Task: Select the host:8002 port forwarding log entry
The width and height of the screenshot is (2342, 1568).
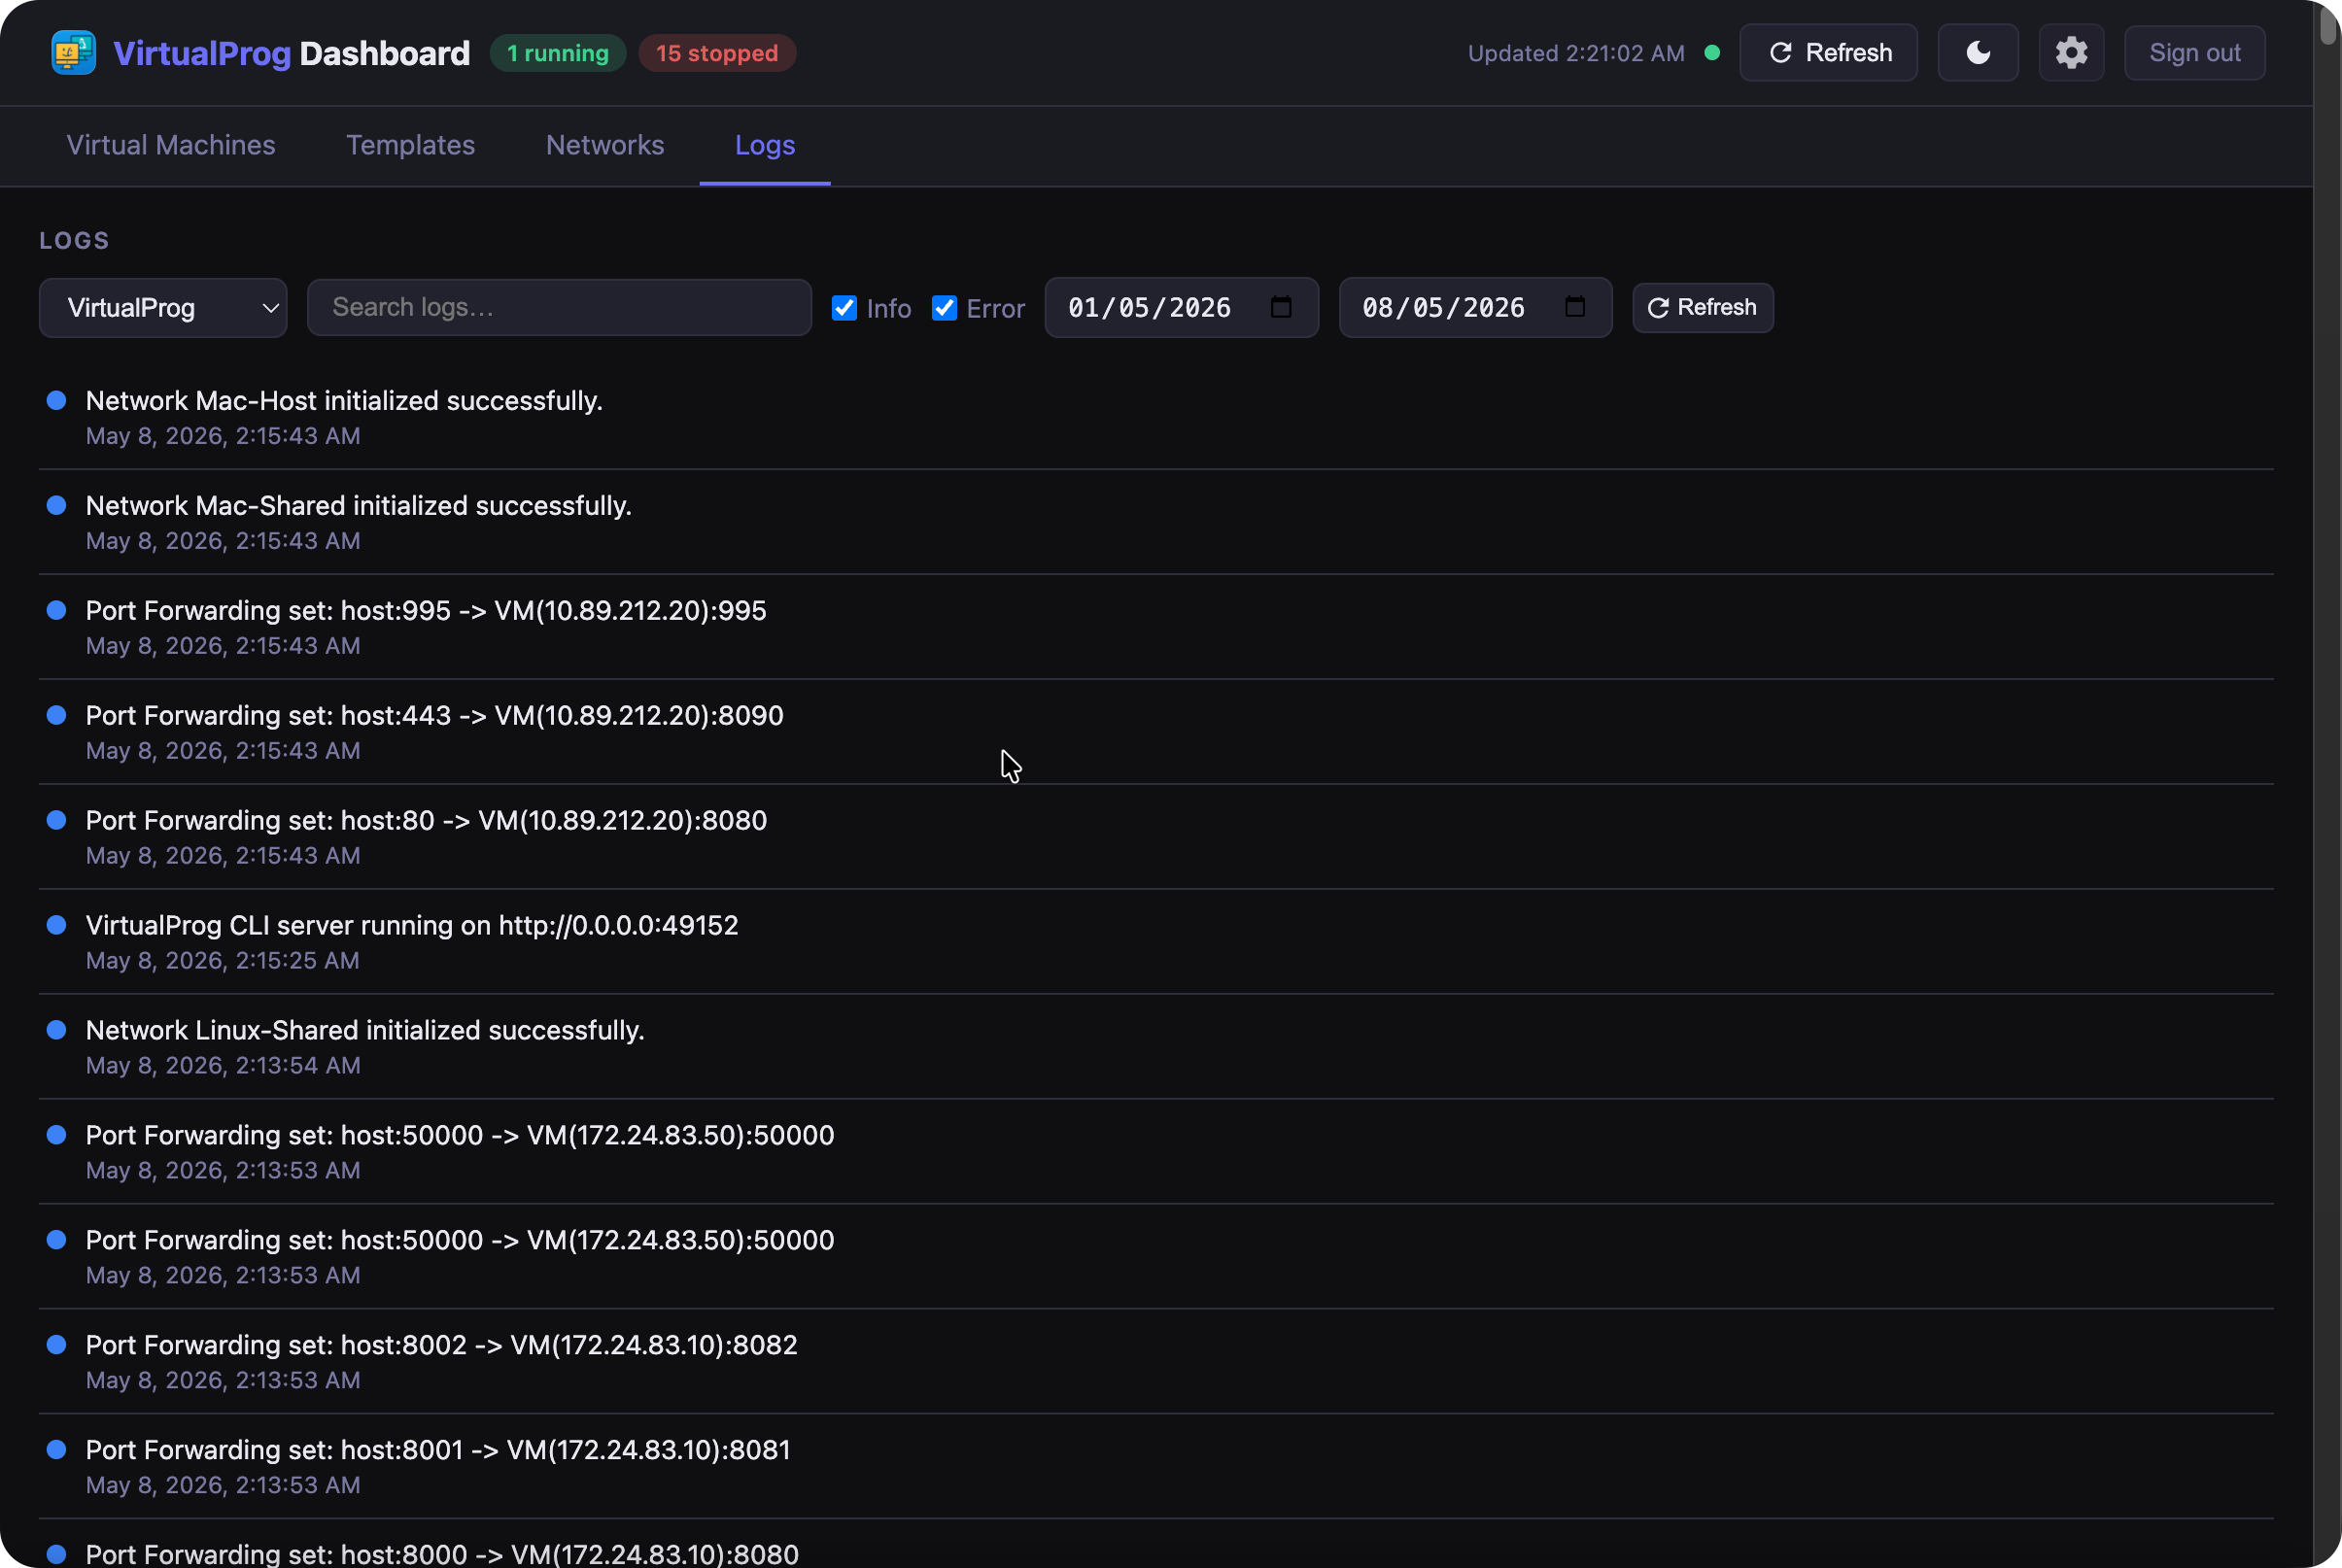Action: tap(1156, 1362)
